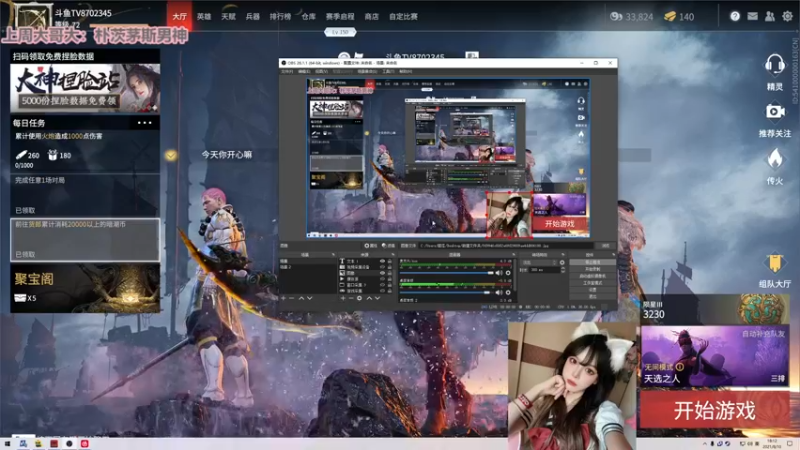Open the game settings gear icon
This screenshot has height=450, width=800.
[788, 16]
